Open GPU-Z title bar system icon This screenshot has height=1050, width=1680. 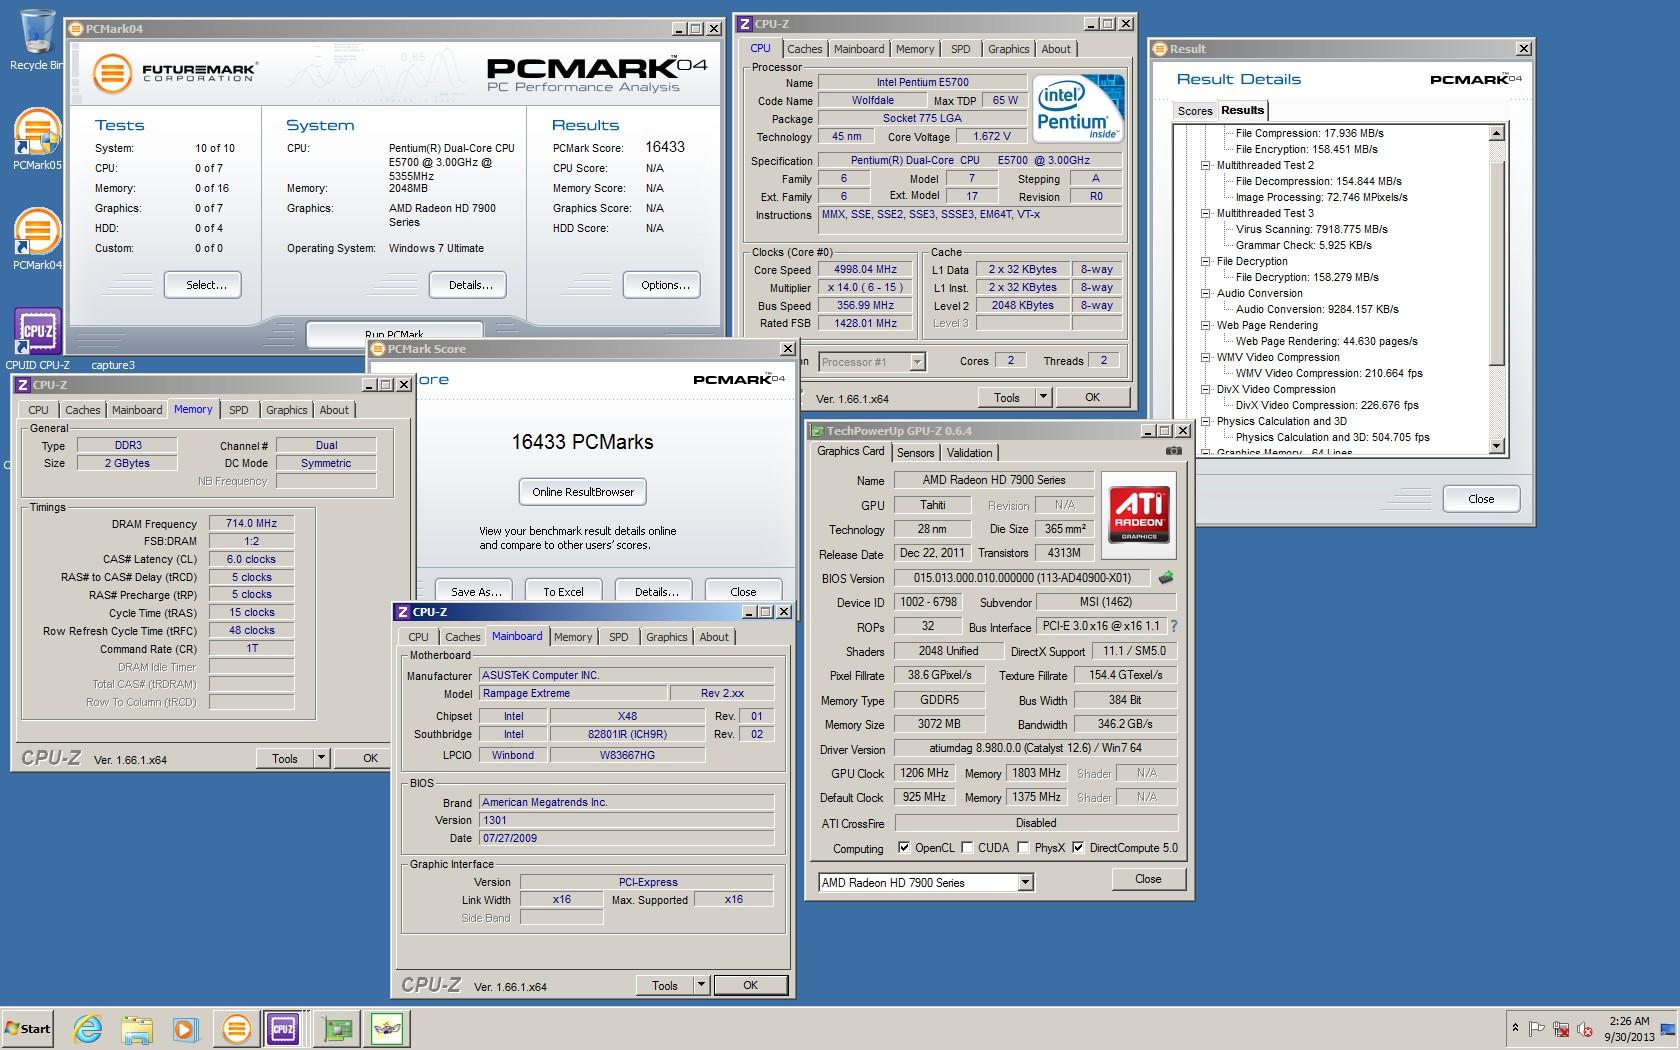(817, 431)
